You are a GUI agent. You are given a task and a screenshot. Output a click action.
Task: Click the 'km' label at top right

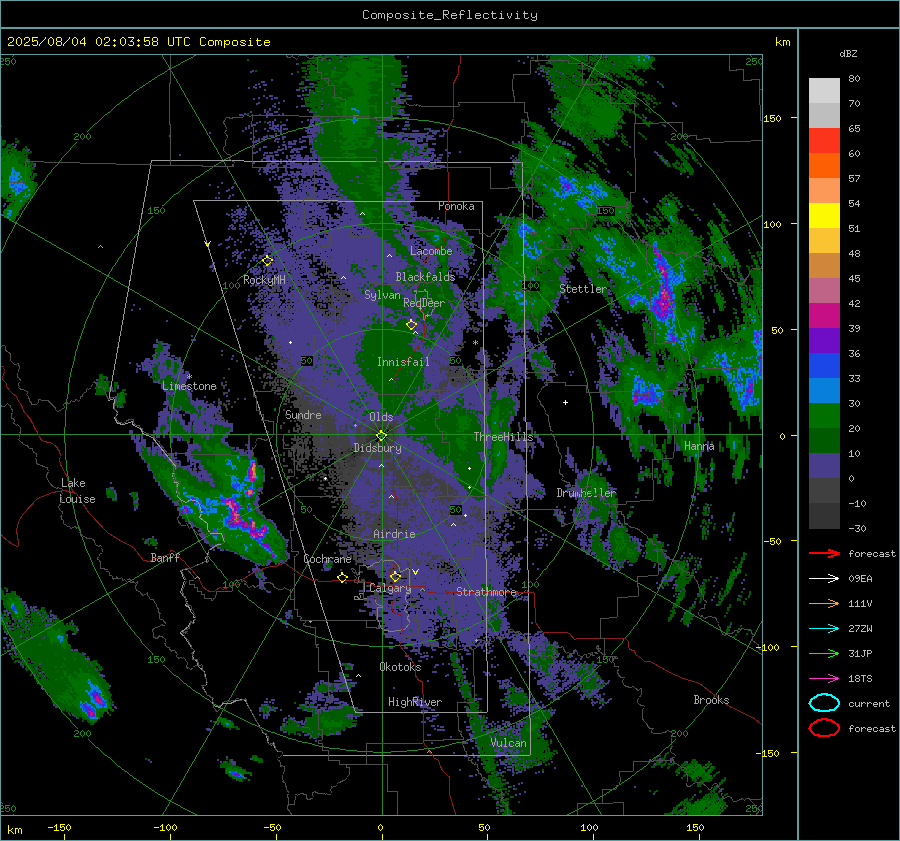(782, 42)
